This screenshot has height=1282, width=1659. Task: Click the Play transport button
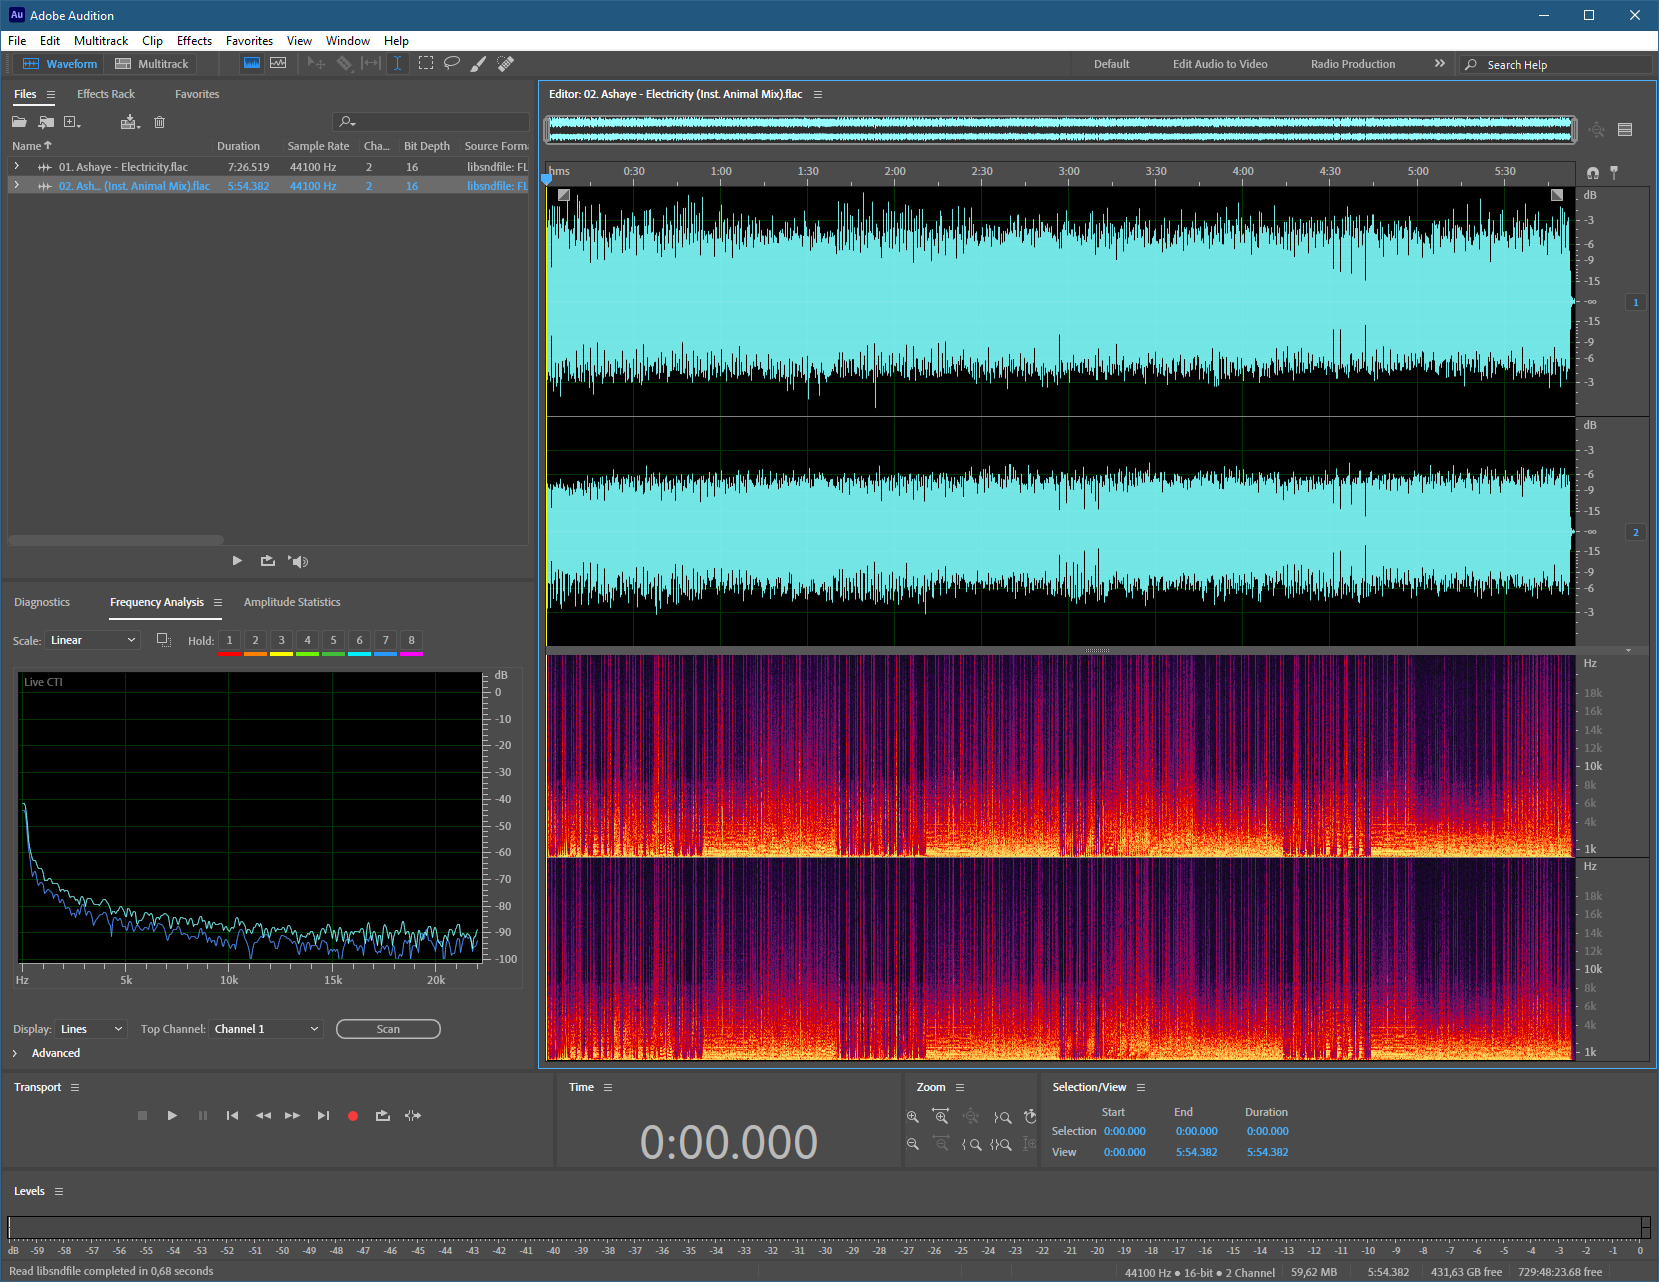tap(172, 1115)
